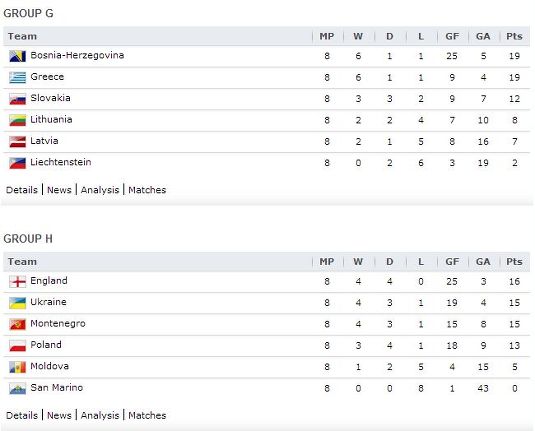535x431 pixels.
Task: Click Pts column header in Group G
Action: pos(514,36)
